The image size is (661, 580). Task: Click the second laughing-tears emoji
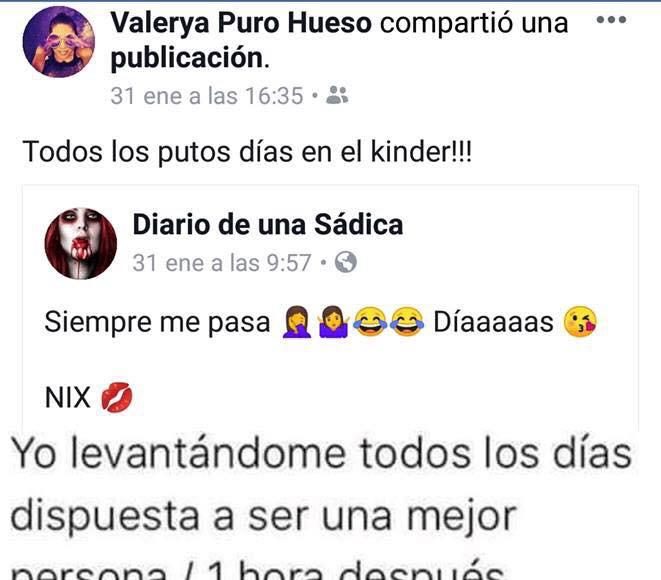coord(407,322)
